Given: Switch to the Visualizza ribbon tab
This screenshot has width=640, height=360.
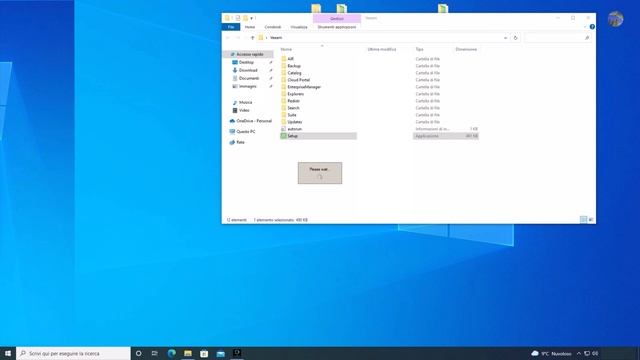Looking at the screenshot, I should (x=299, y=27).
